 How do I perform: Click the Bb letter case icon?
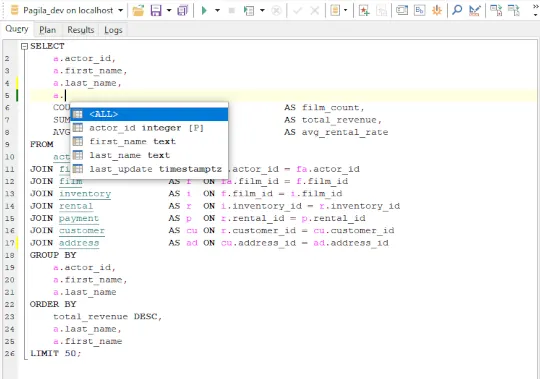419,11
